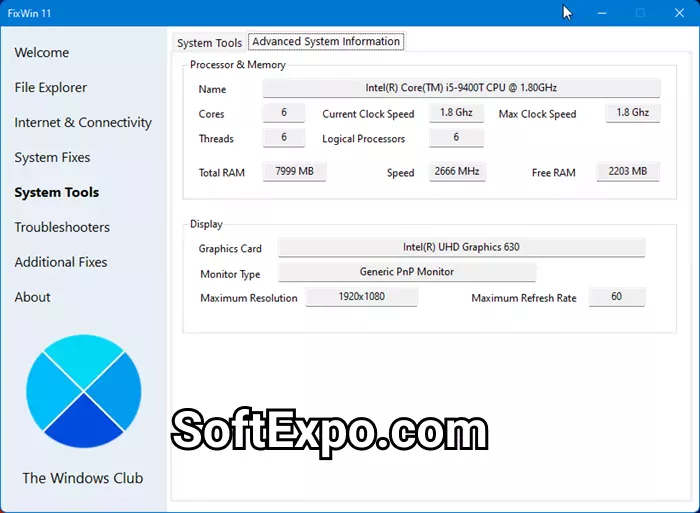
Task: Click Free RAM value 2203 MB
Action: pyautogui.click(x=628, y=171)
